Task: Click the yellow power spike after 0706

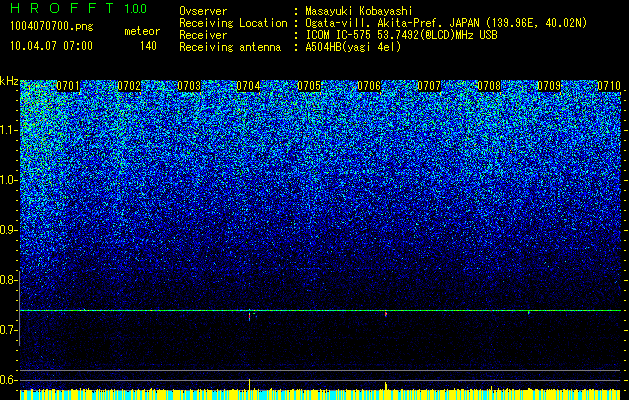Action: 386,386
